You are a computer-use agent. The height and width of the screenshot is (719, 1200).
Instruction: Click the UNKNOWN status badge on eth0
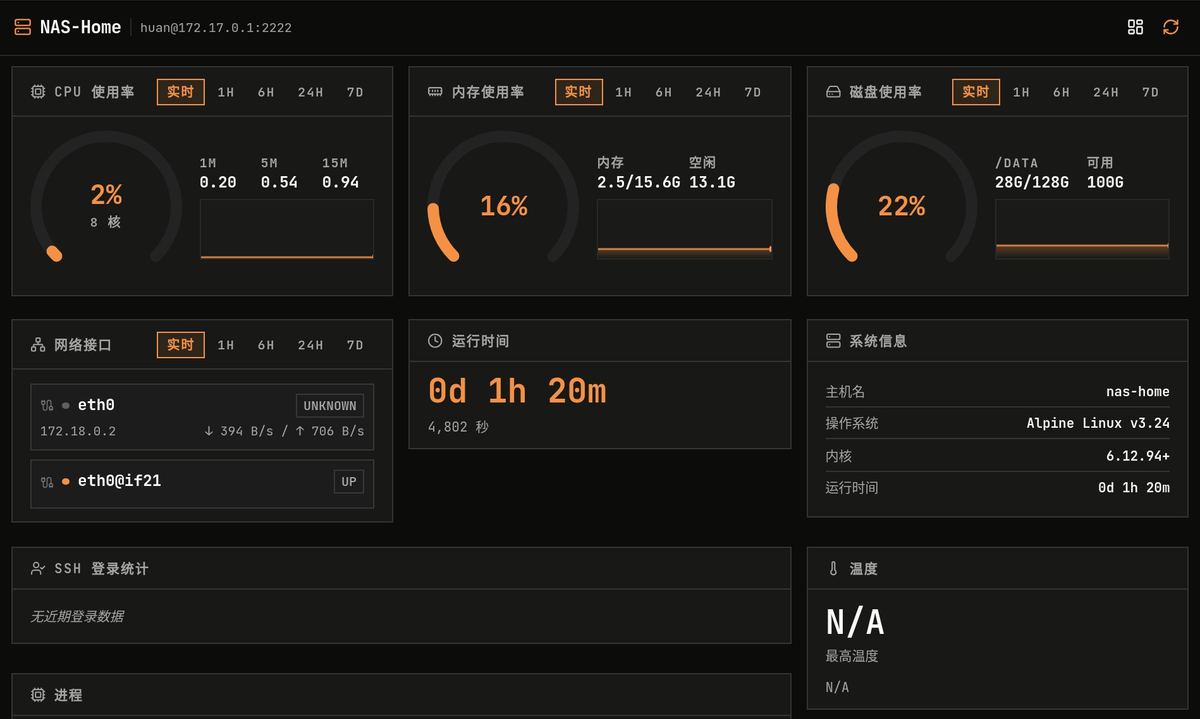coord(330,406)
